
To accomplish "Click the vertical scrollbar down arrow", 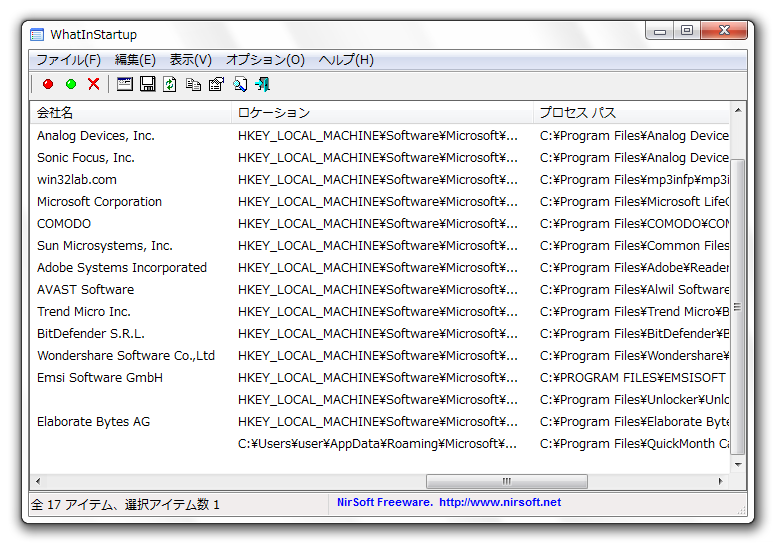I will 738,465.
